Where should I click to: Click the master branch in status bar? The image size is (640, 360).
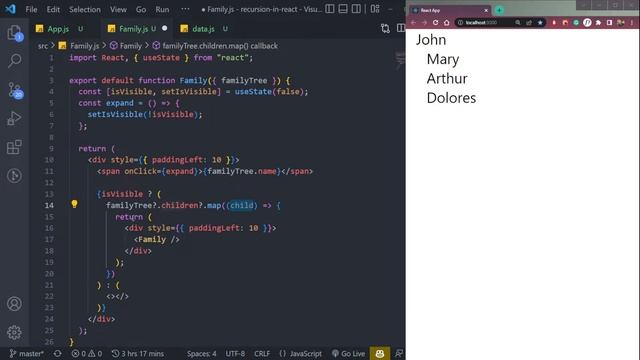27,353
